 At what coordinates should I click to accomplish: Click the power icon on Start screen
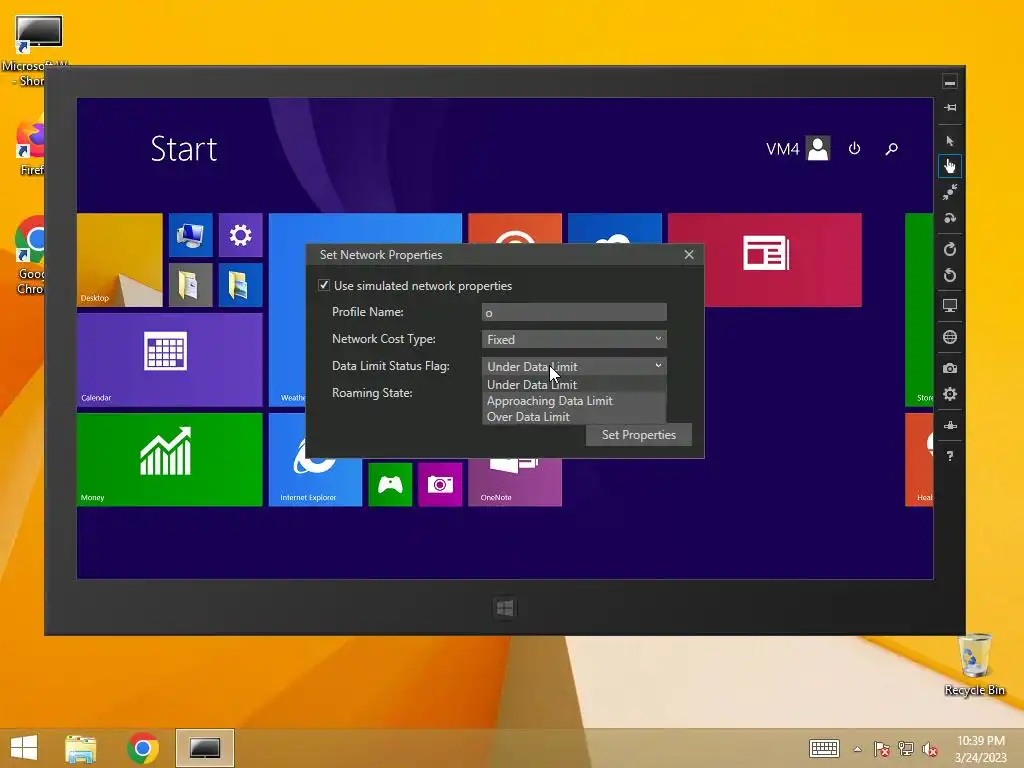[x=854, y=149]
